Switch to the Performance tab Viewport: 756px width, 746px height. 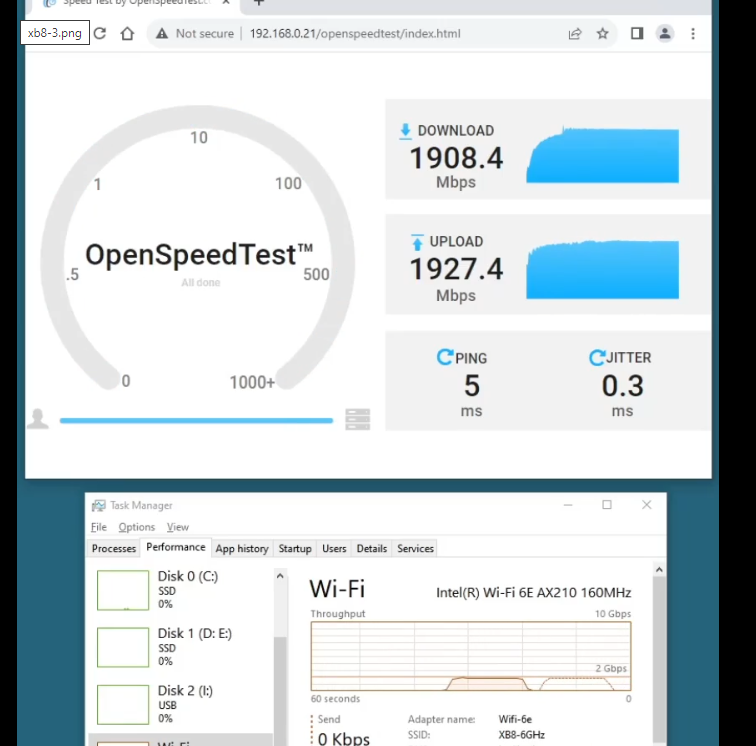[176, 547]
